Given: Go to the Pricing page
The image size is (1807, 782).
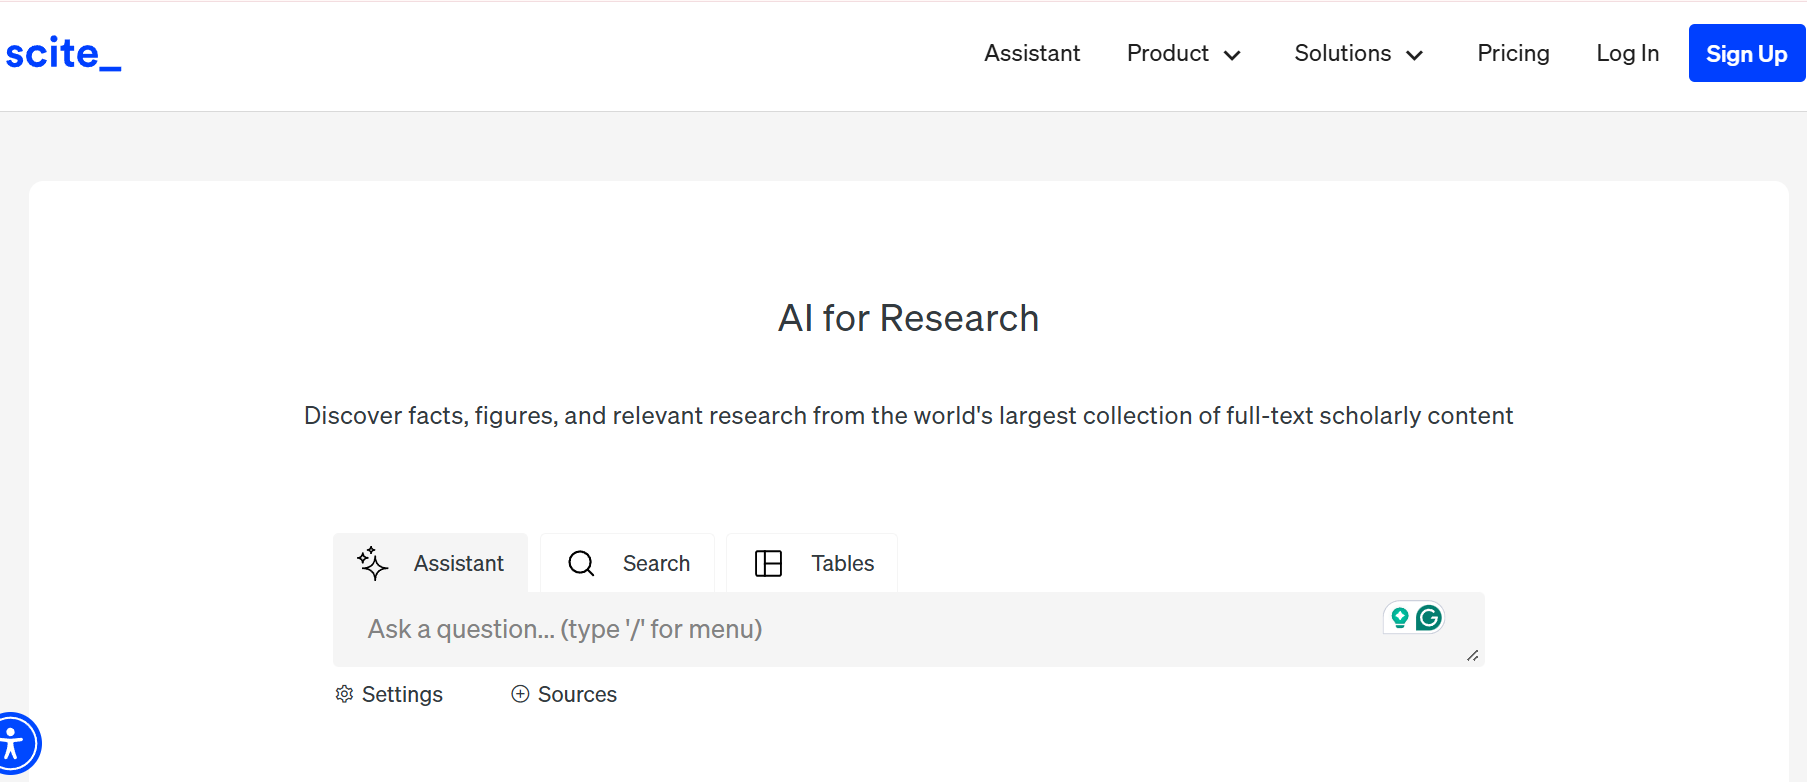Looking at the screenshot, I should 1513,53.
